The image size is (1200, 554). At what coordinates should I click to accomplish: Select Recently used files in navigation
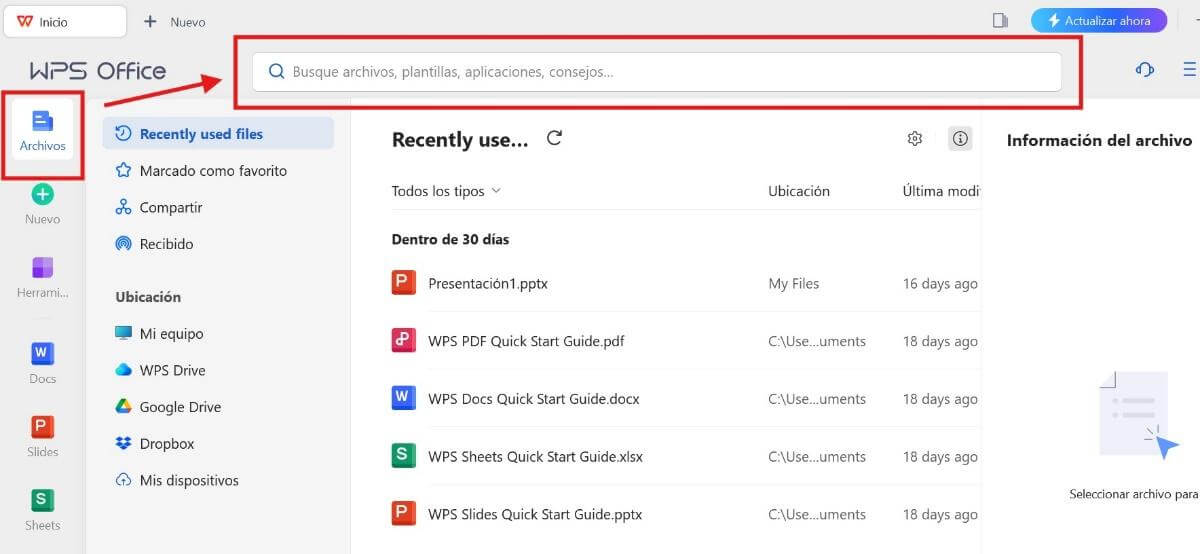[x=218, y=134]
